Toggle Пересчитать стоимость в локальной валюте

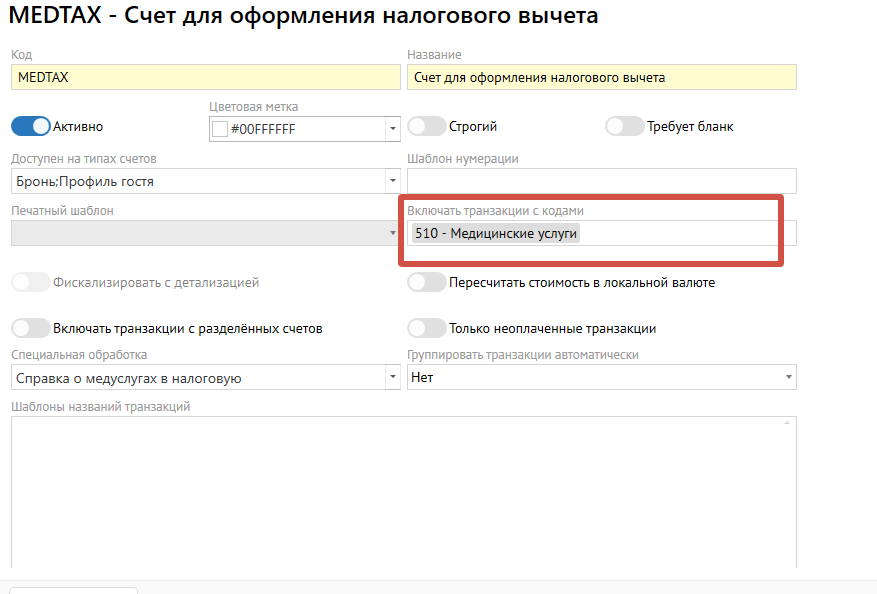pyautogui.click(x=427, y=283)
